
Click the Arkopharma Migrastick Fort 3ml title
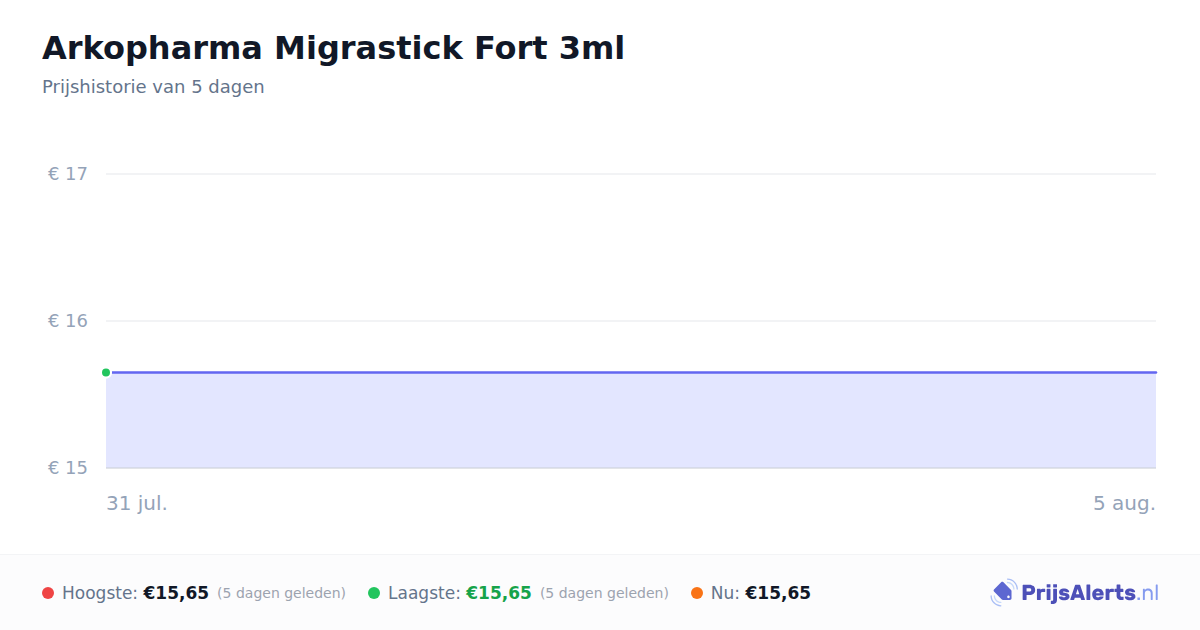click(333, 48)
